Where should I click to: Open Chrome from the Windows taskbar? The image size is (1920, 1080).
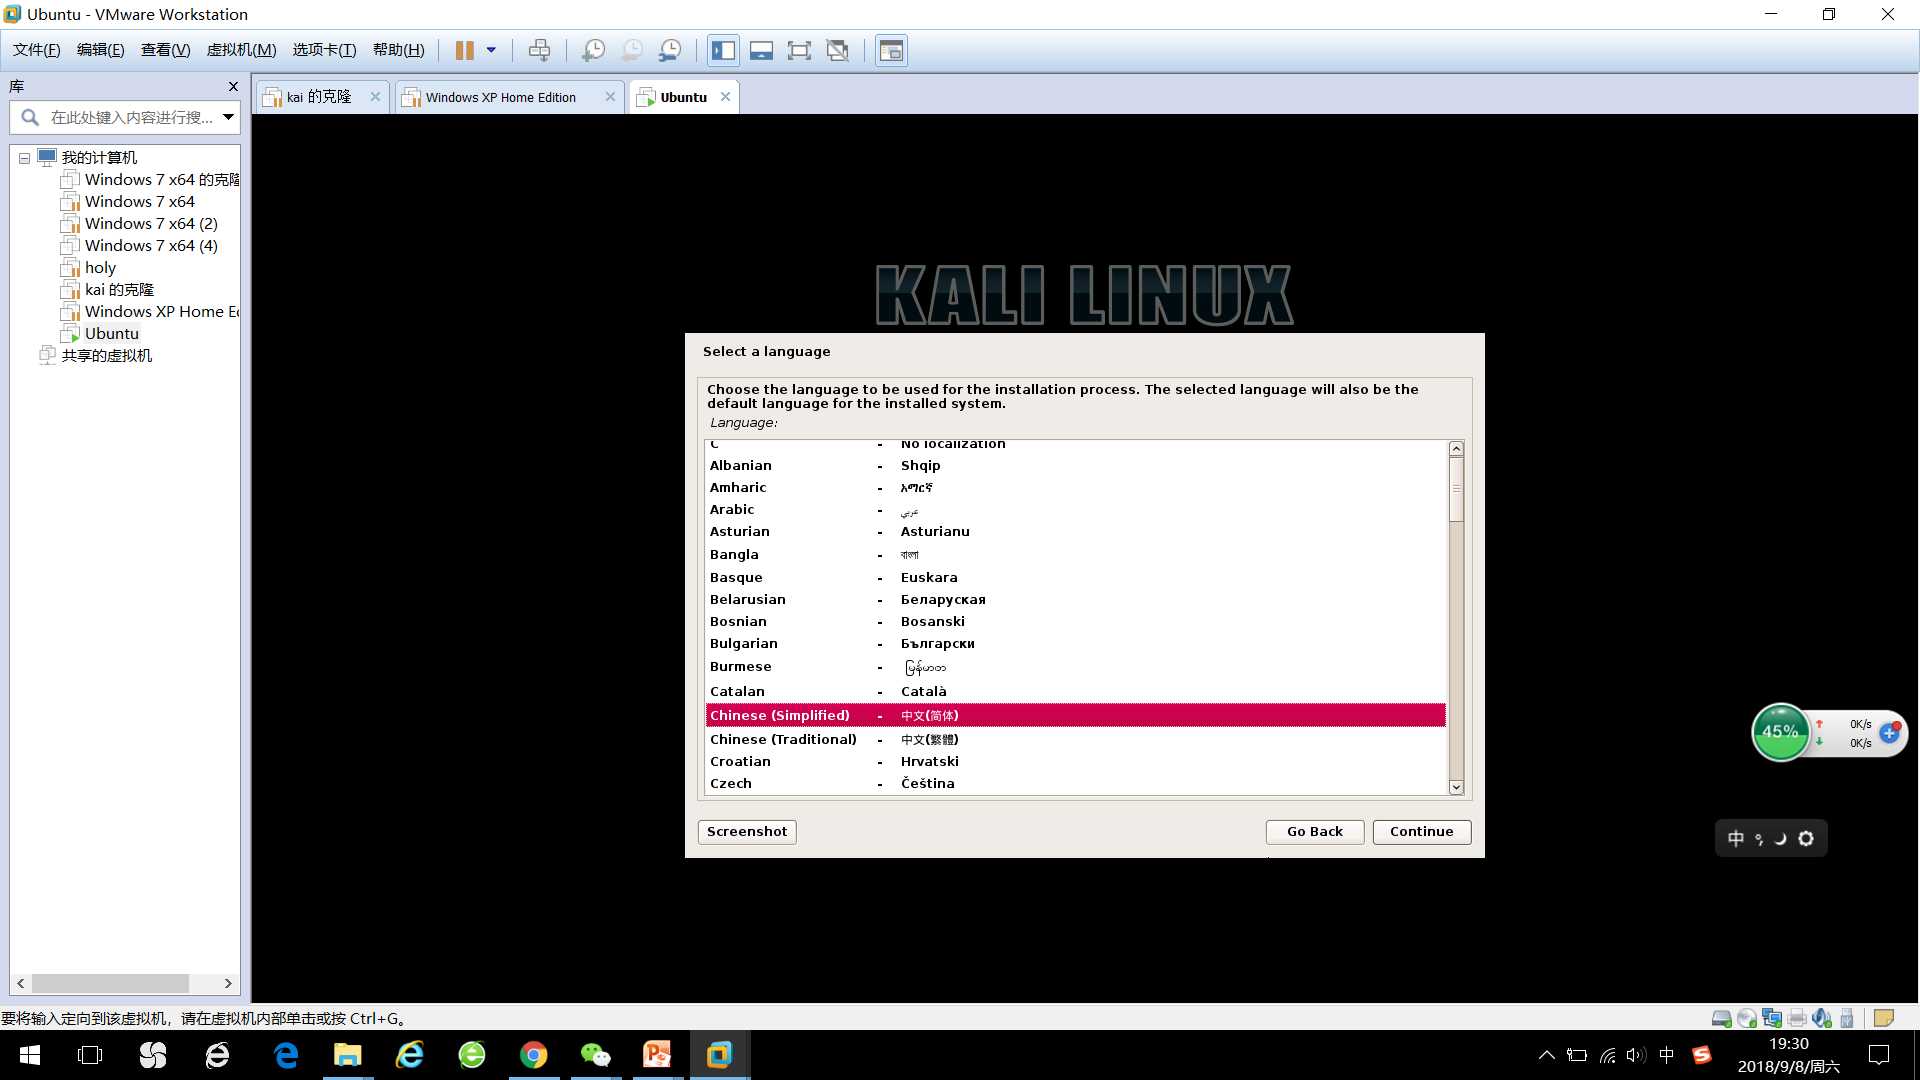pyautogui.click(x=533, y=1055)
